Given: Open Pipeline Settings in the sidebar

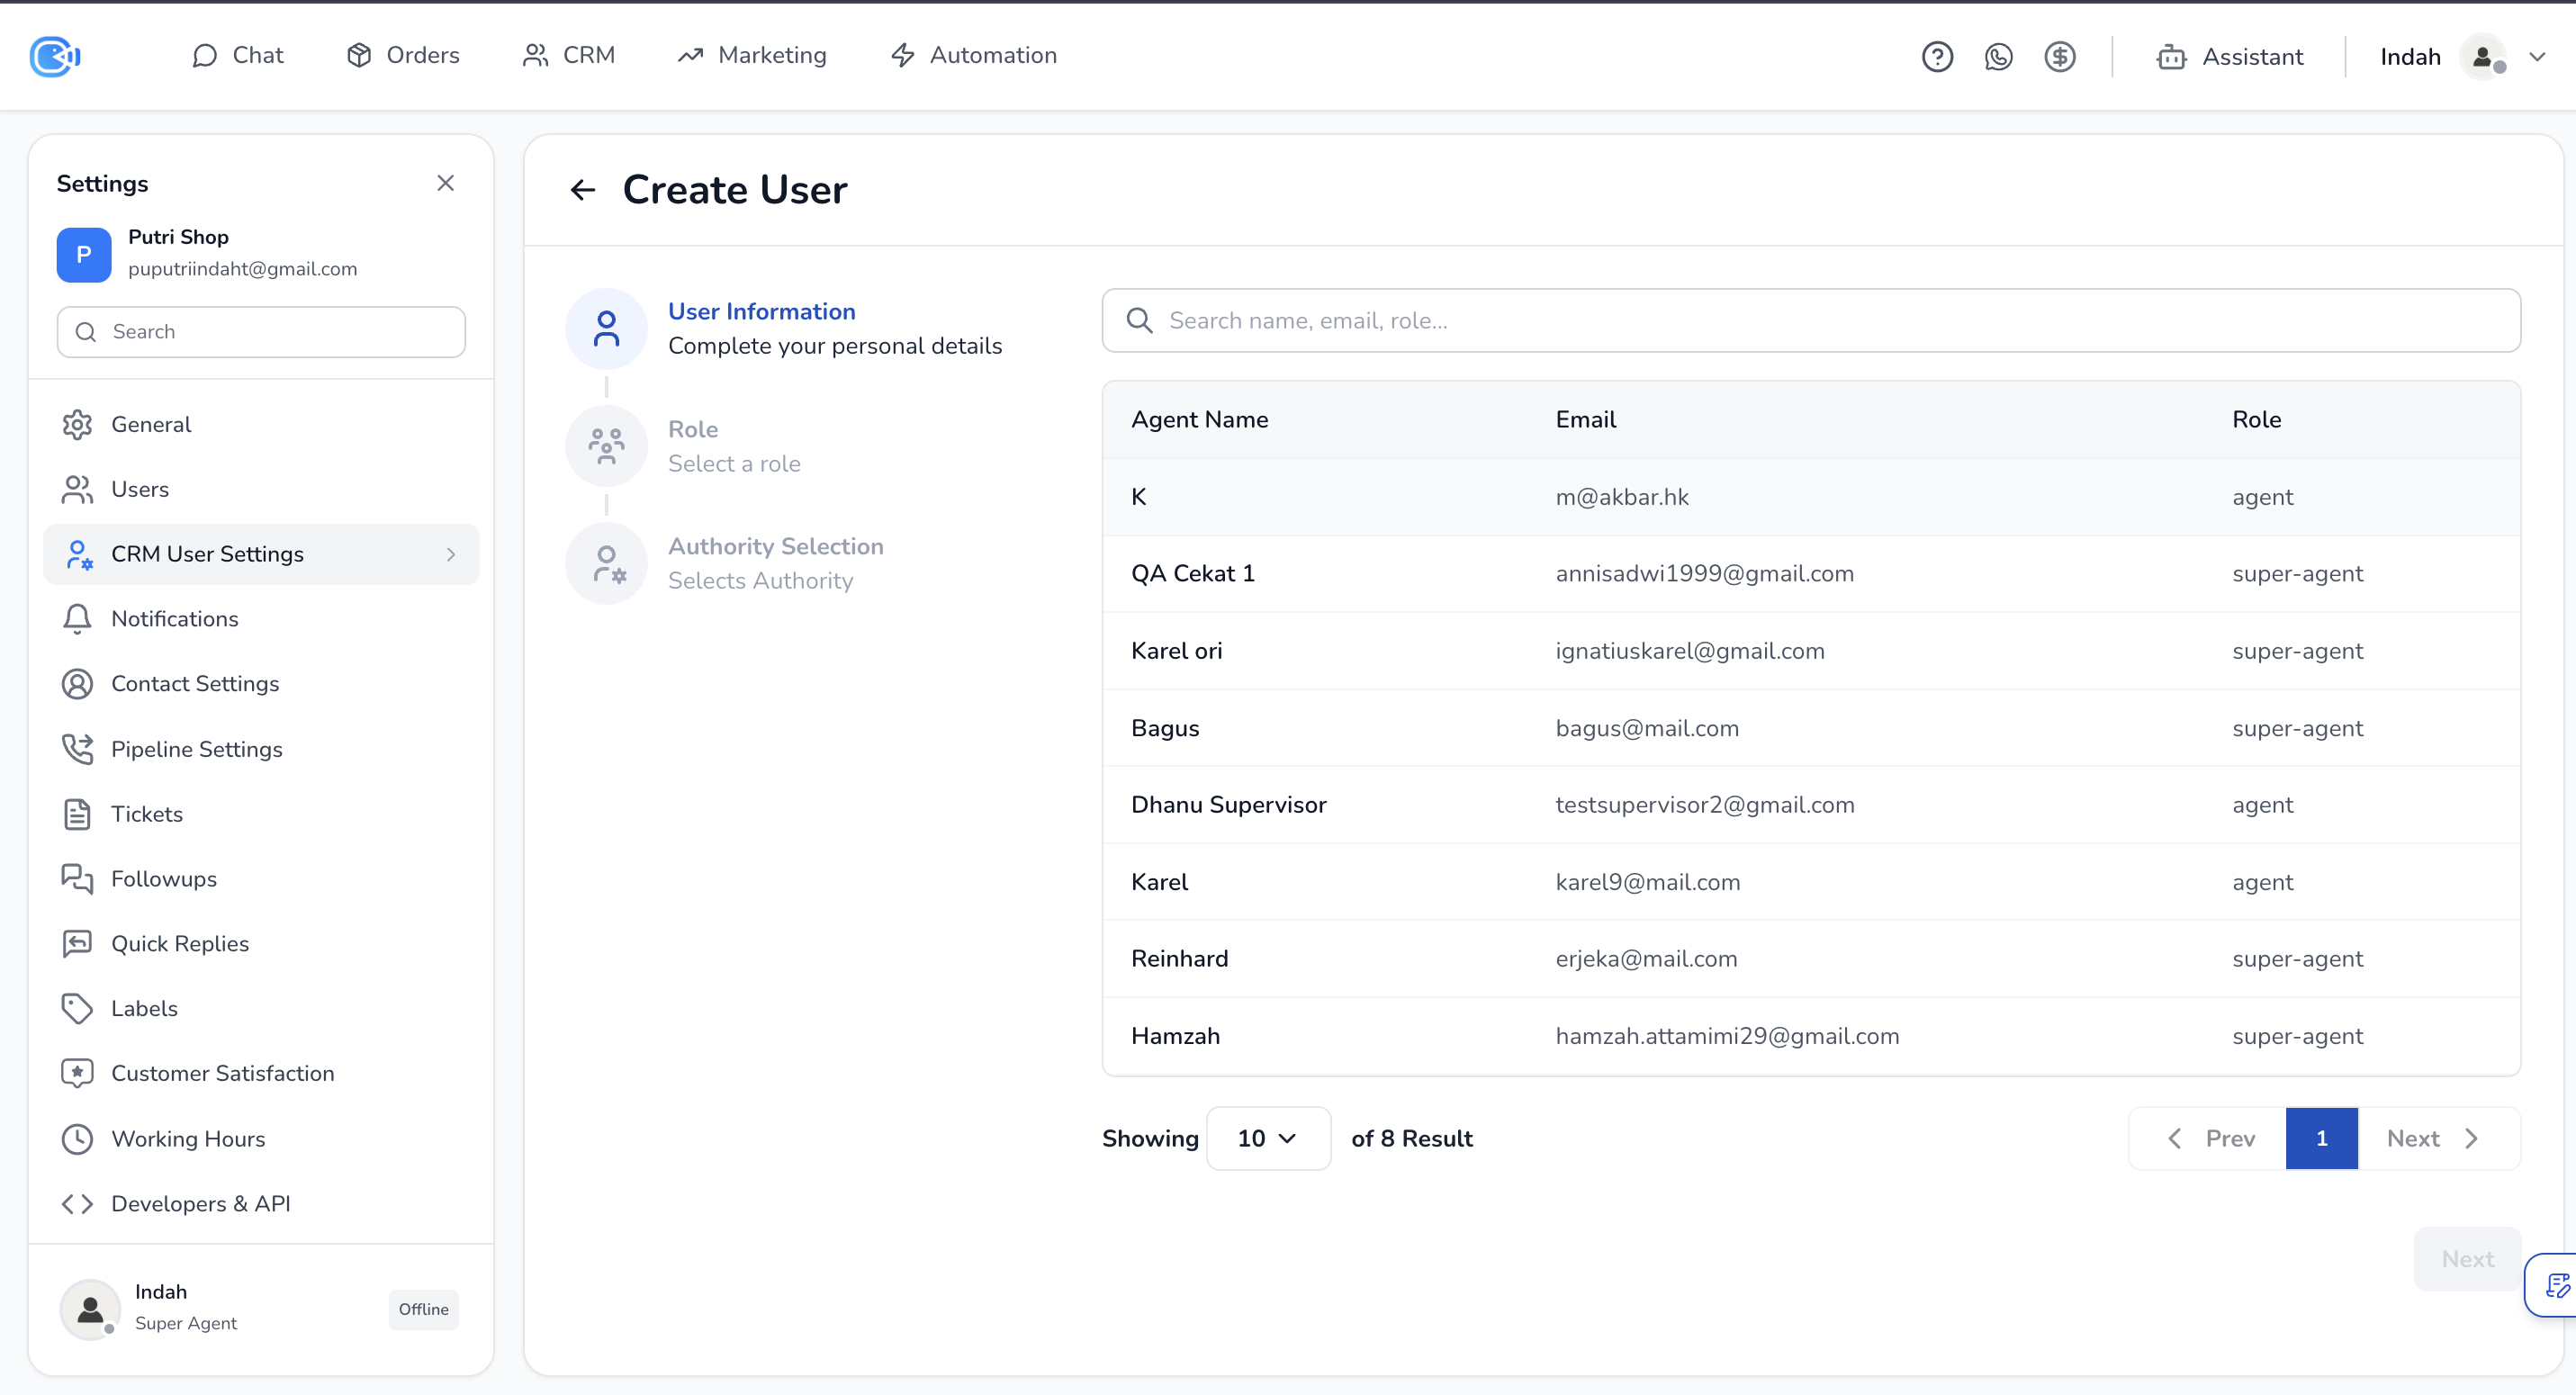Looking at the screenshot, I should [196, 749].
